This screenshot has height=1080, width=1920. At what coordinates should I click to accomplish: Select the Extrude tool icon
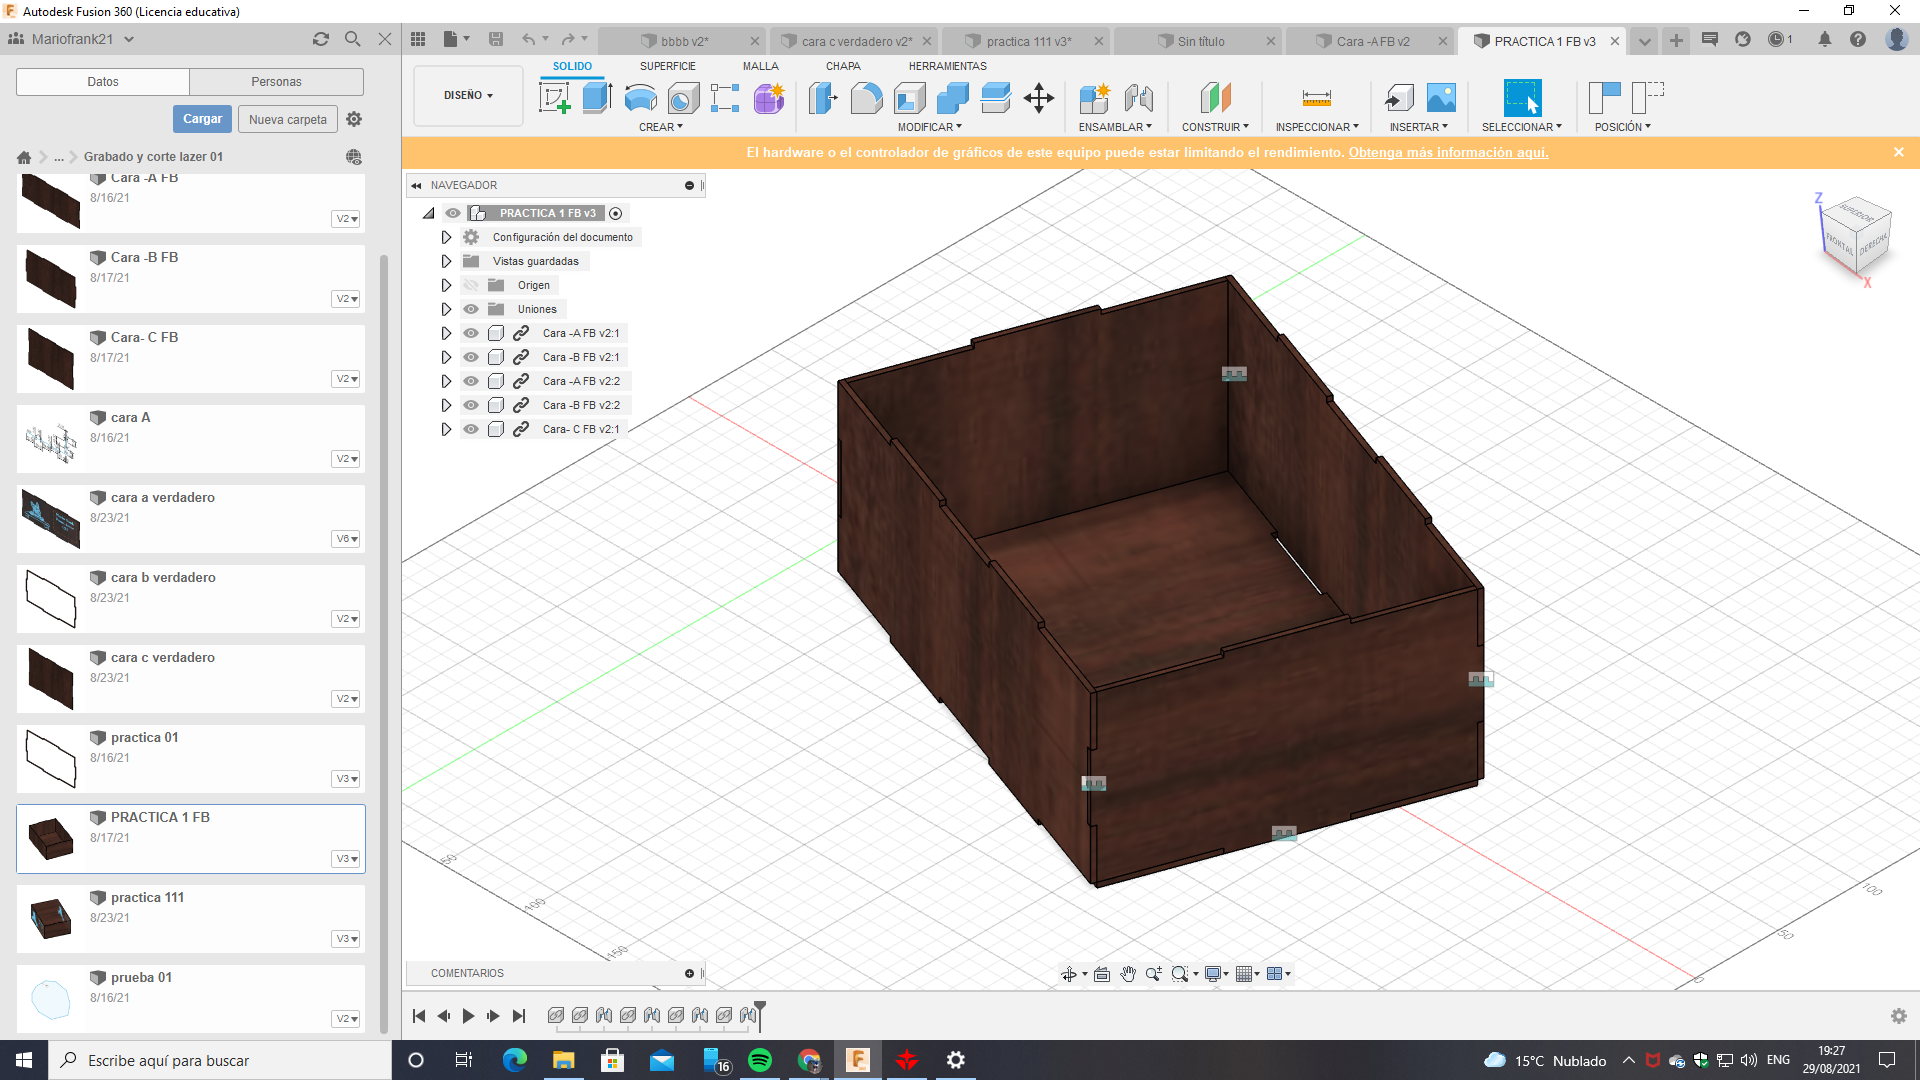(597, 98)
